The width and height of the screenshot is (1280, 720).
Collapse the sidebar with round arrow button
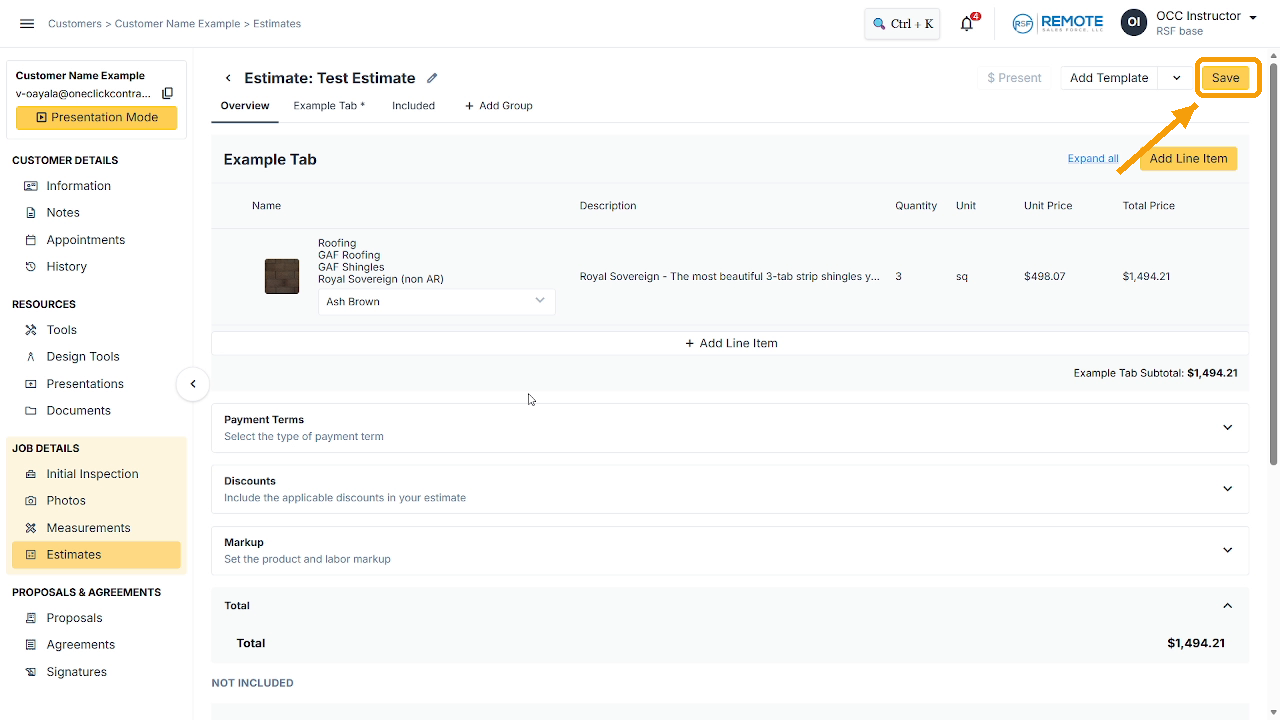193,384
